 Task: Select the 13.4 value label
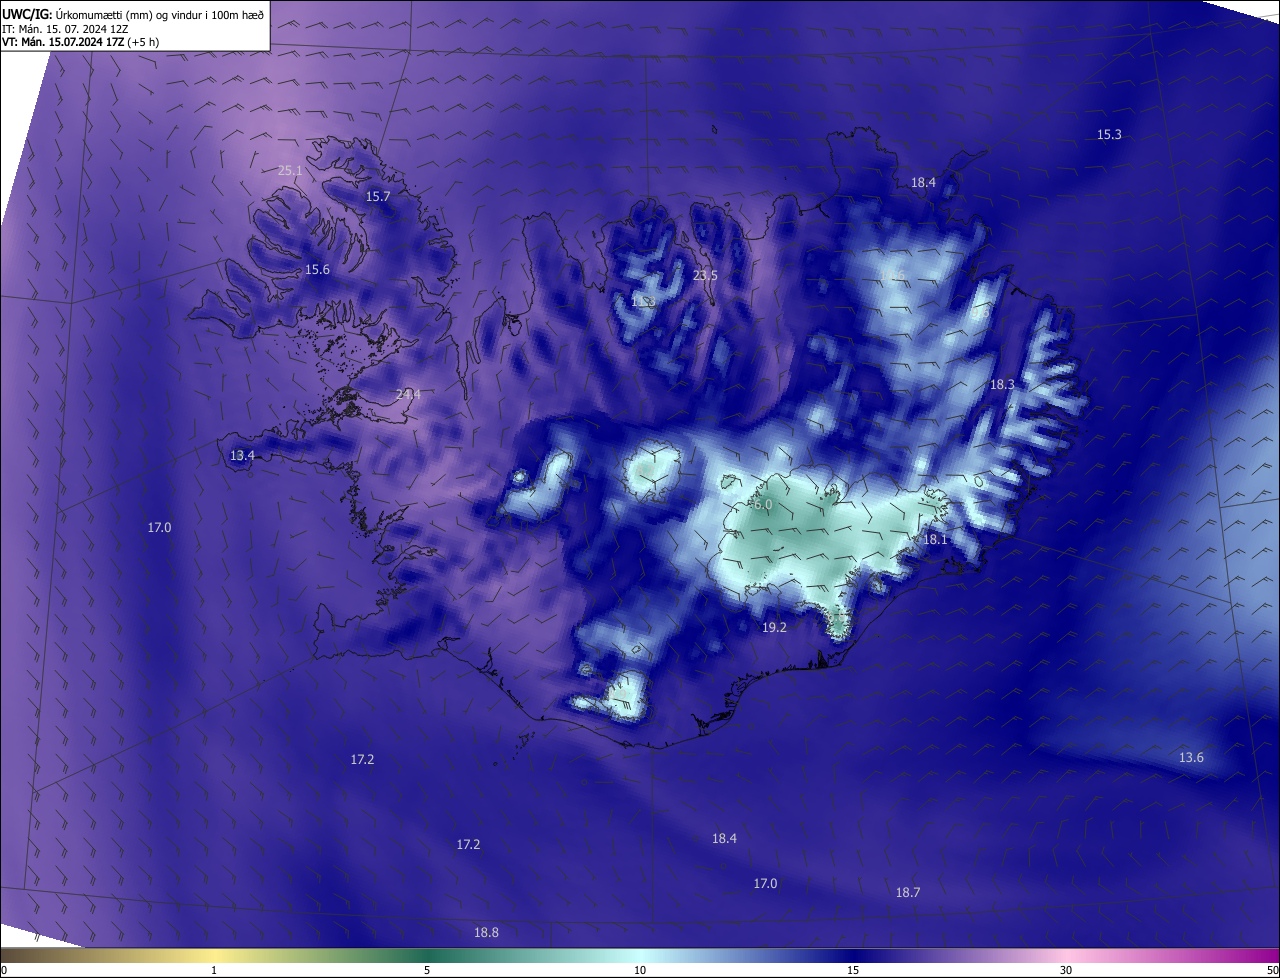click(x=242, y=456)
